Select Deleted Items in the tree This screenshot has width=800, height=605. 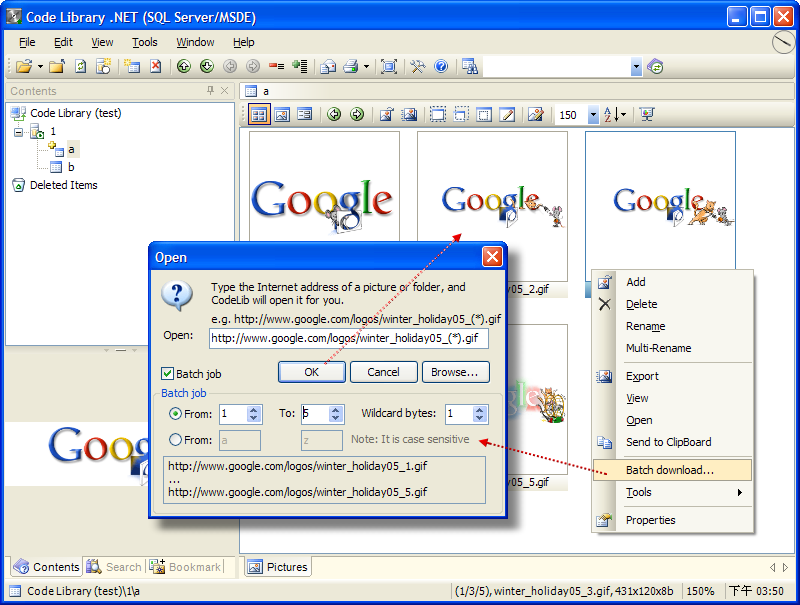(x=63, y=185)
